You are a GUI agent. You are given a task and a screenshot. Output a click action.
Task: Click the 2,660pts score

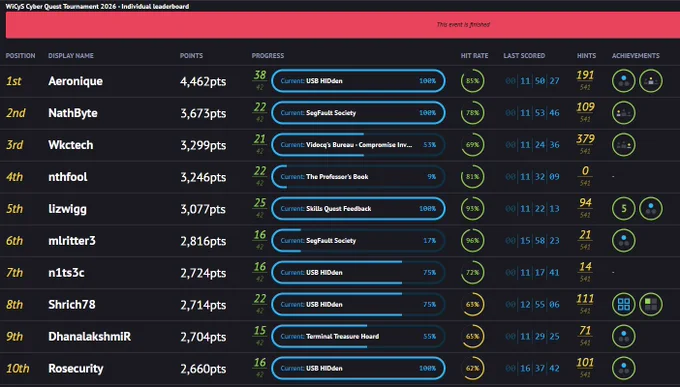pyautogui.click(x=203, y=369)
